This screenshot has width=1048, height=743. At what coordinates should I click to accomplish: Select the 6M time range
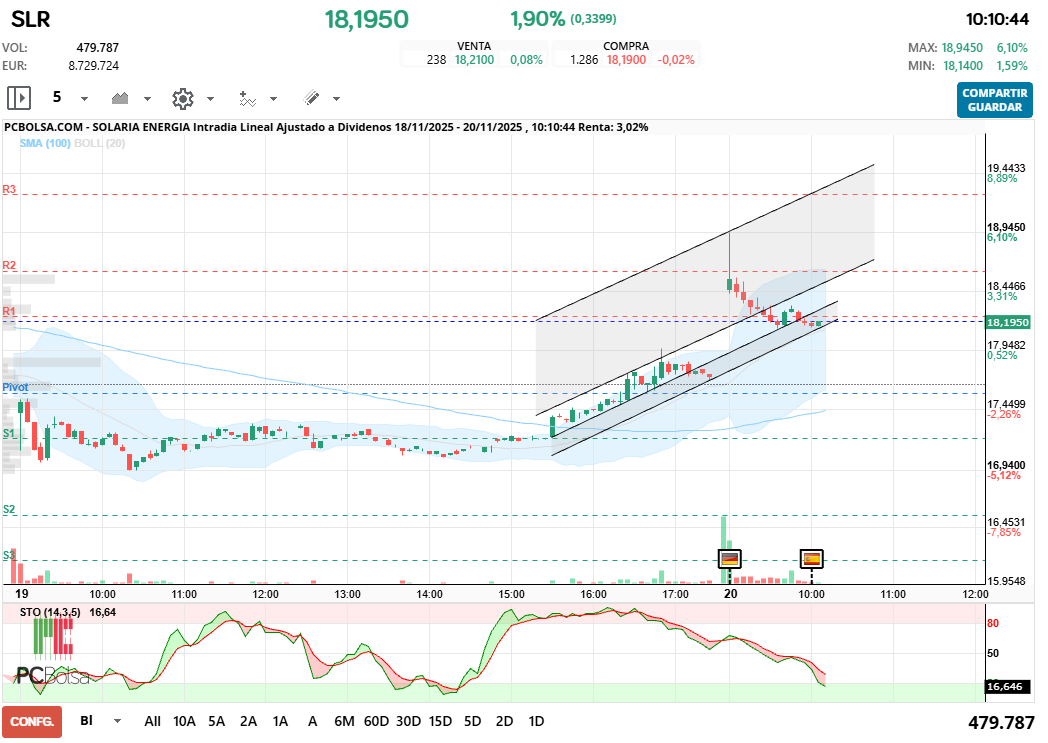(x=344, y=722)
